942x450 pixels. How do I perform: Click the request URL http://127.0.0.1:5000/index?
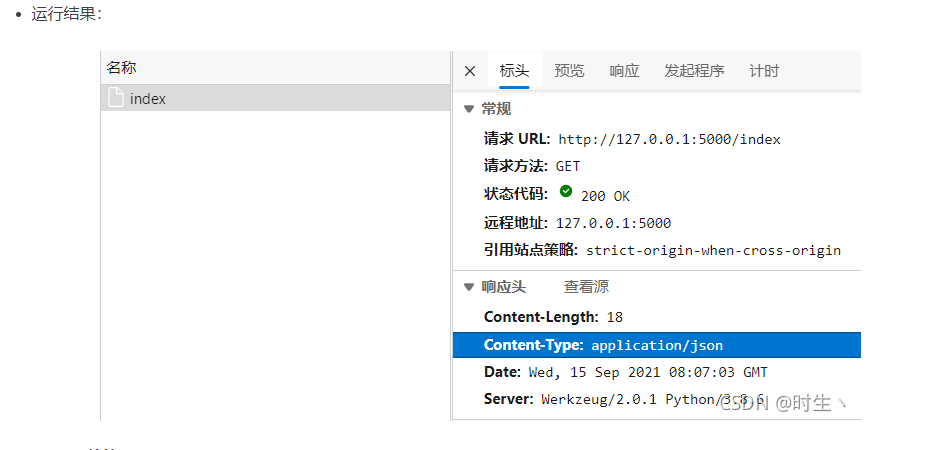669,140
